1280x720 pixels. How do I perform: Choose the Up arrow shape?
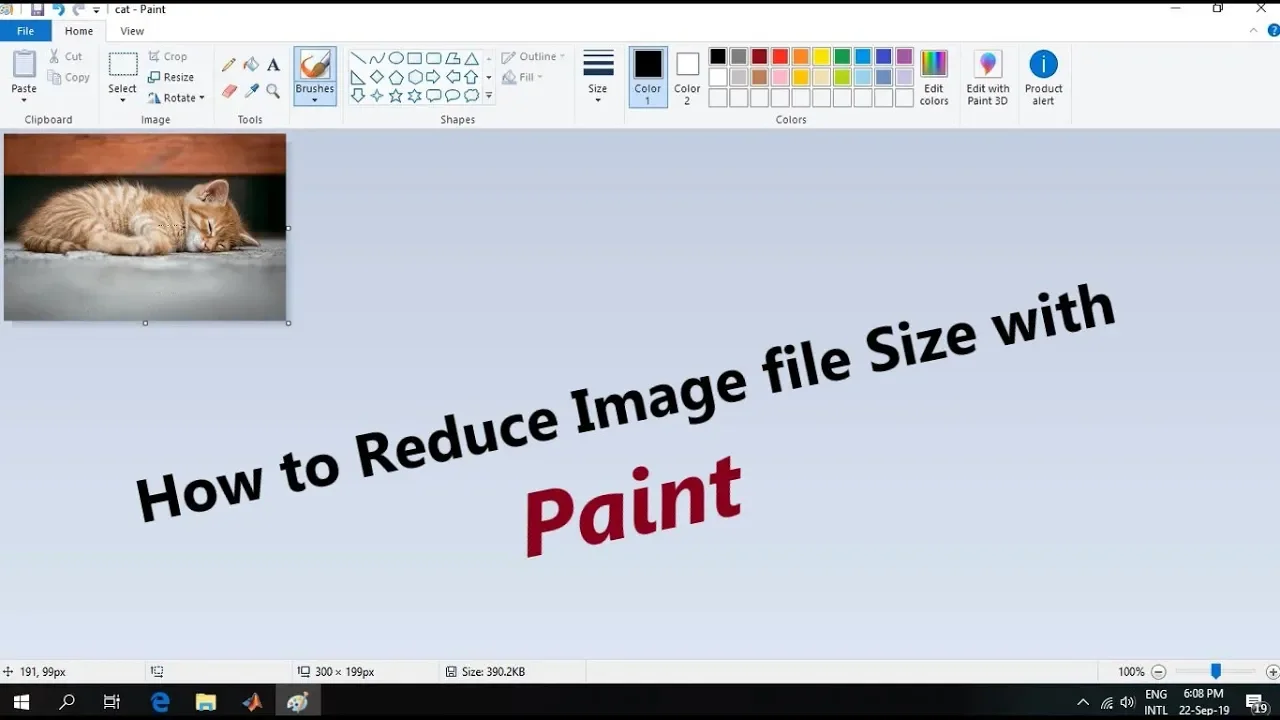[x=471, y=77]
